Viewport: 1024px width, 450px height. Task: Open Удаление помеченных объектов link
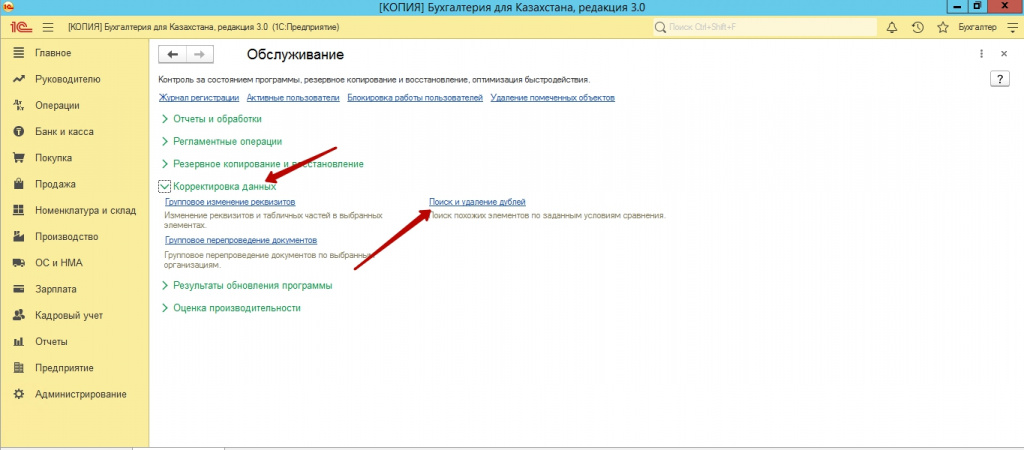tap(552, 98)
